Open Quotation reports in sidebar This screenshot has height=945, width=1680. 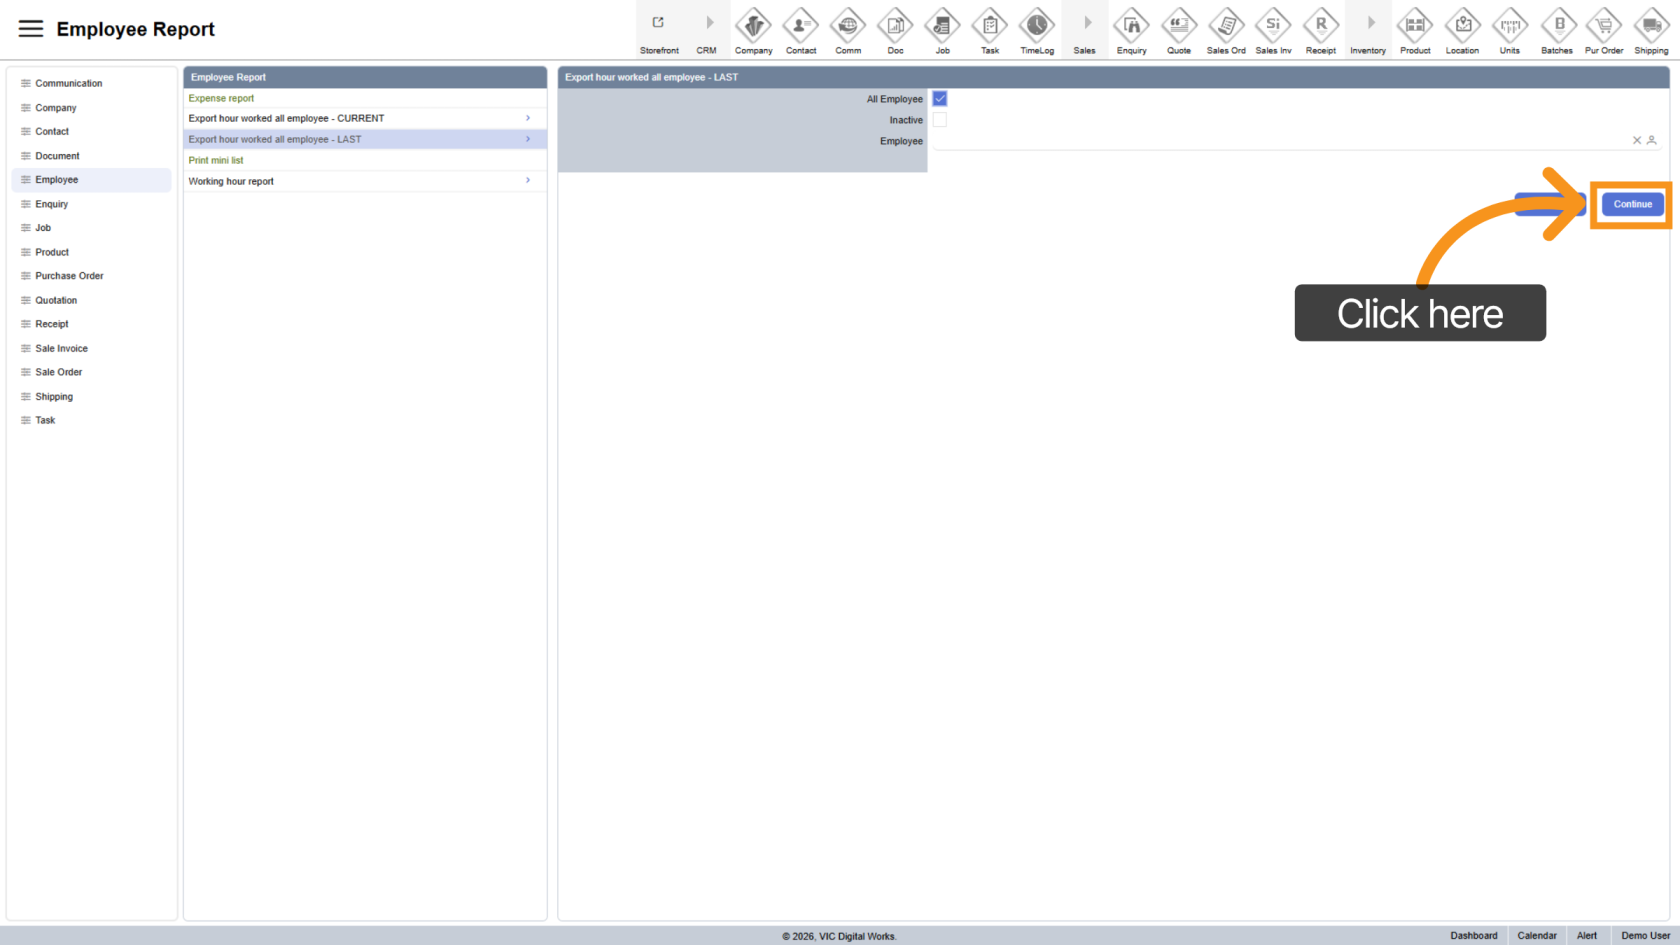[x=56, y=300]
